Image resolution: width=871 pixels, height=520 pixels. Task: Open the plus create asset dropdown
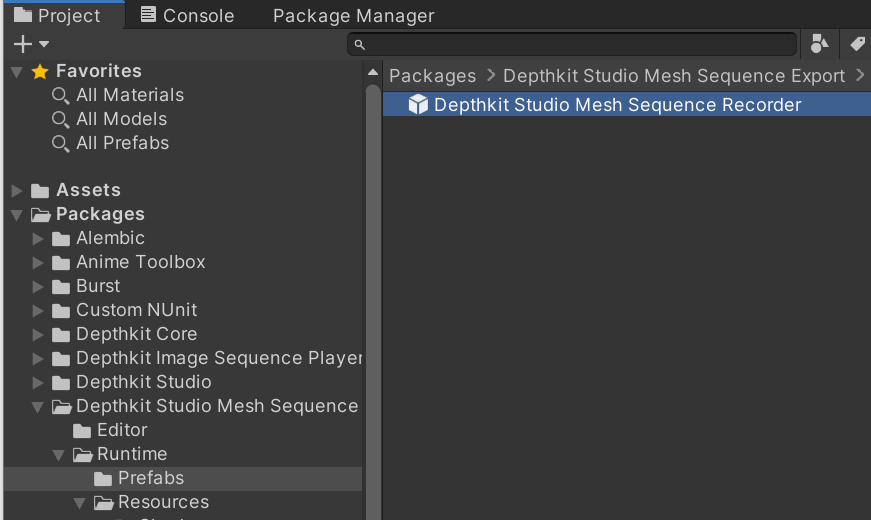click(x=31, y=44)
